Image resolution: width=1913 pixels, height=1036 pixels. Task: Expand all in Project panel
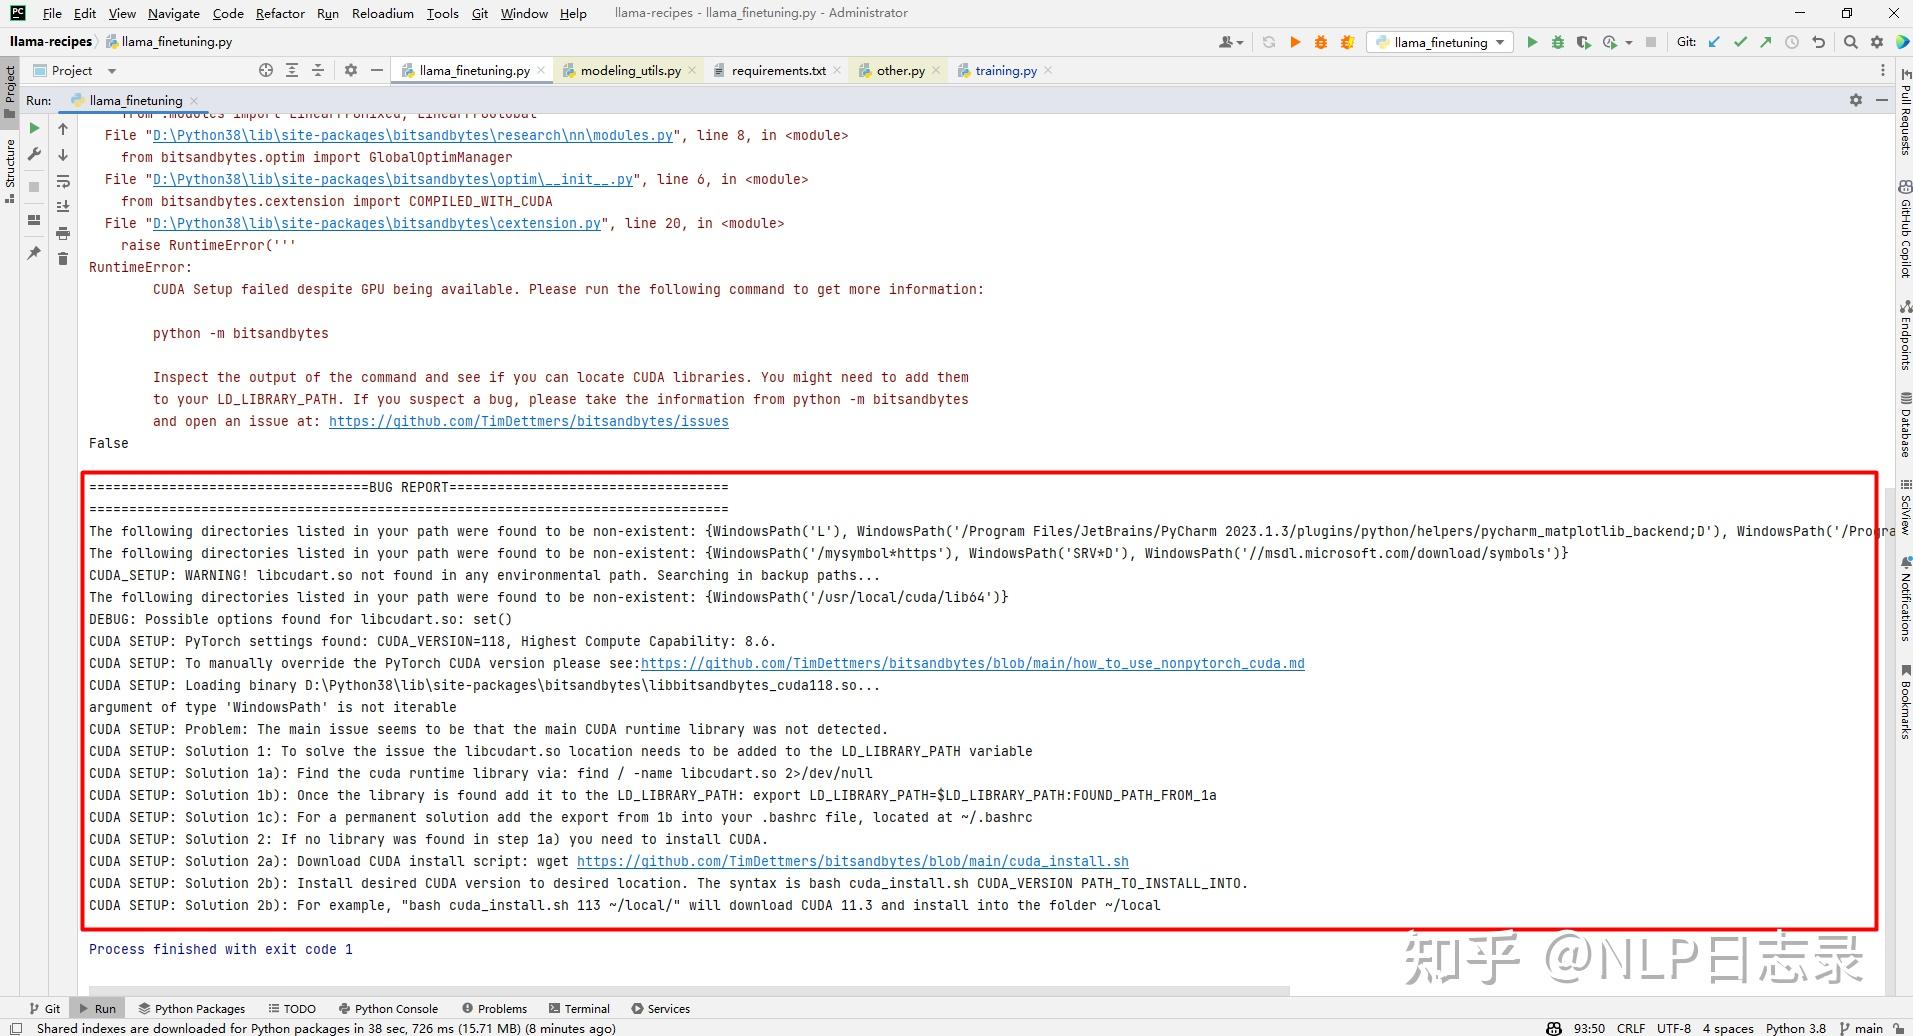pyautogui.click(x=292, y=70)
